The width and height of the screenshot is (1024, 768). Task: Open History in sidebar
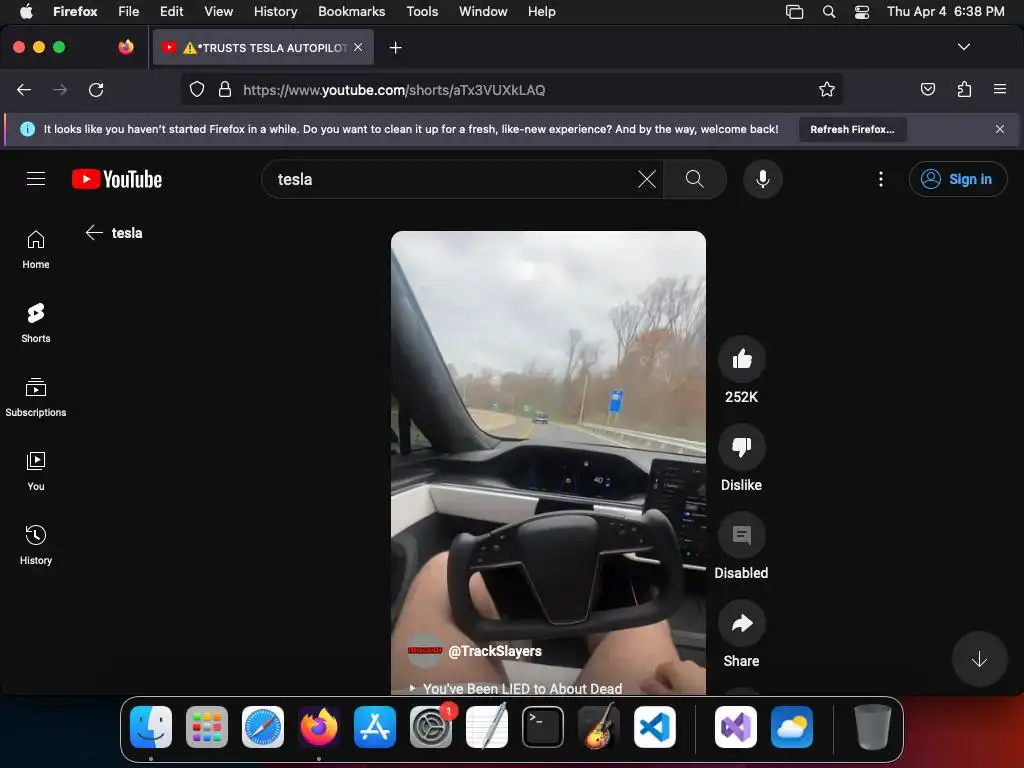point(36,545)
